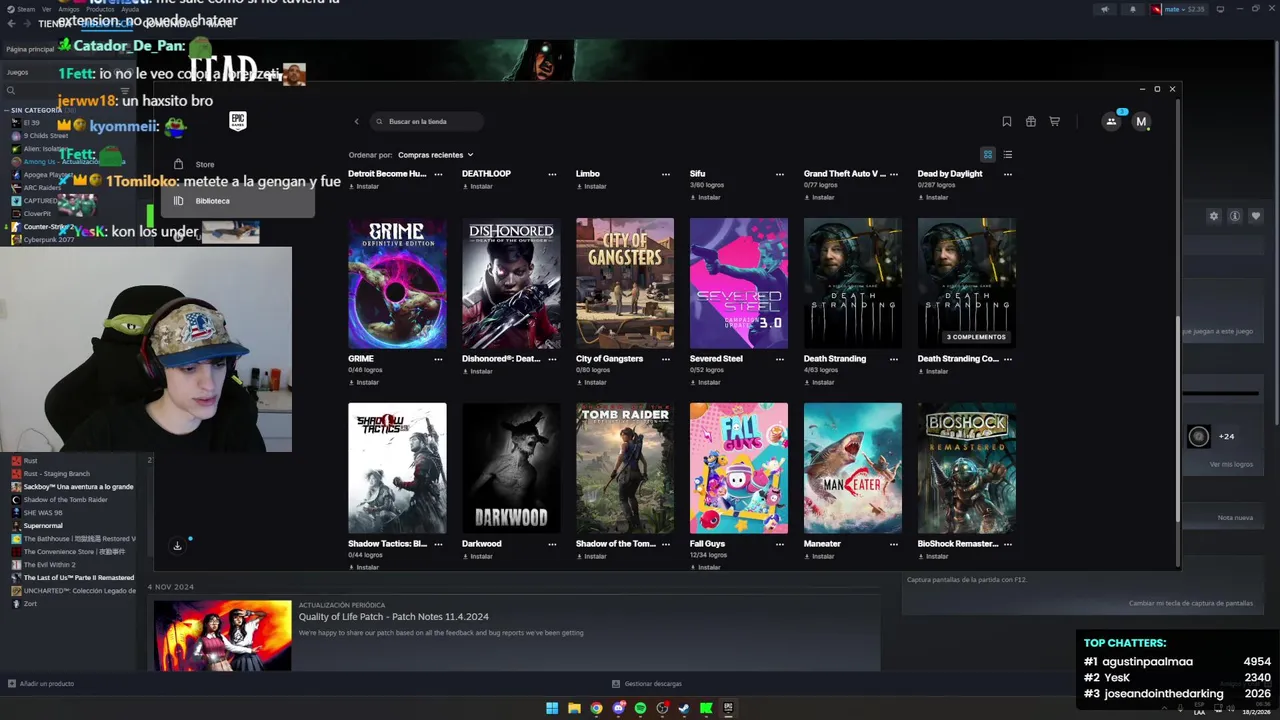This screenshot has height=720, width=1280.
Task: Open options menu for Detroit Become Human
Action: 438,174
